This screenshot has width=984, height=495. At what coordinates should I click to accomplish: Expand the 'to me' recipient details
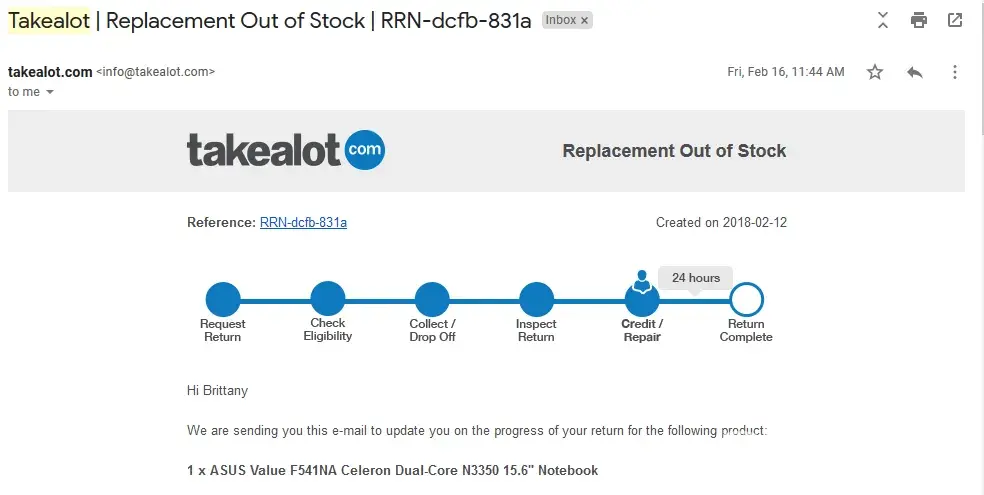pyautogui.click(x=50, y=92)
